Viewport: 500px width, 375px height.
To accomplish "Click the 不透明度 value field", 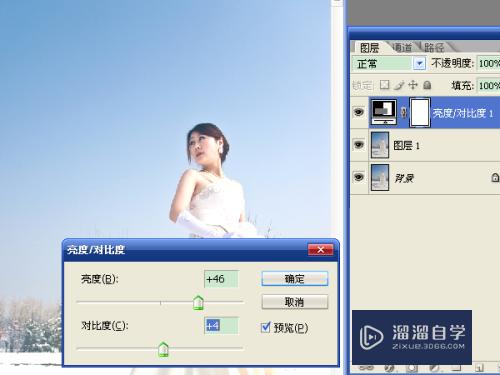I will [488, 63].
